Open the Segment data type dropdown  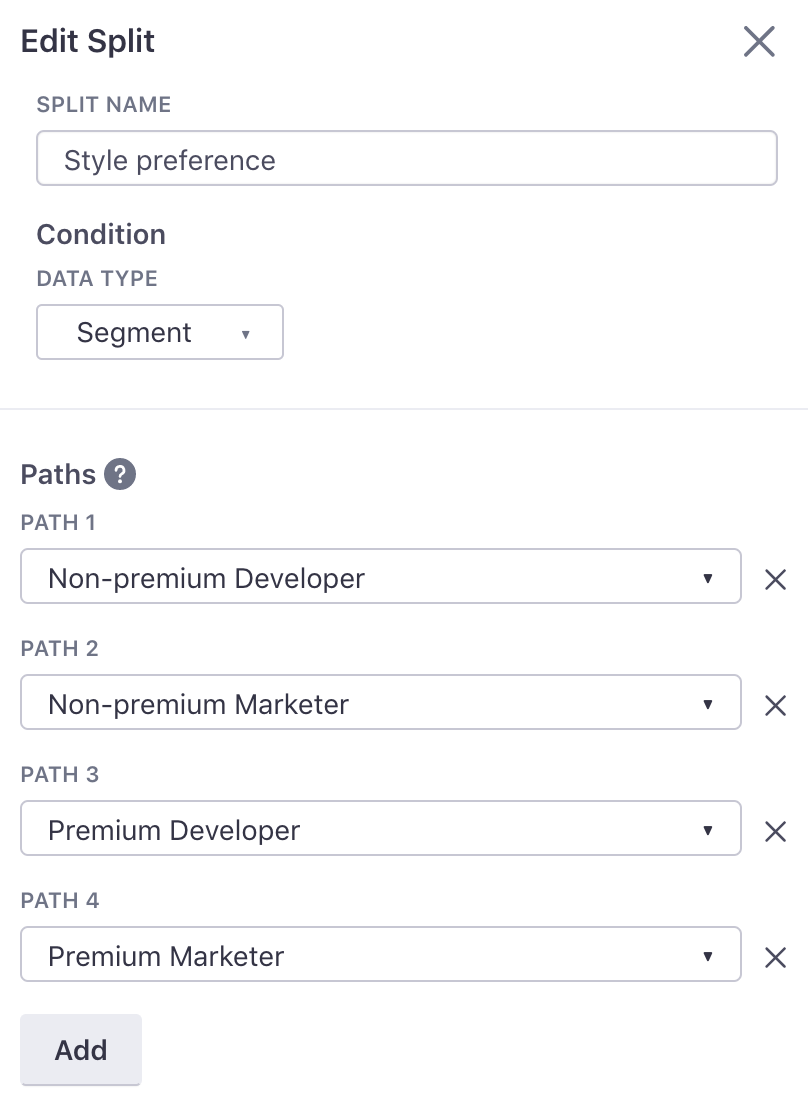(160, 332)
